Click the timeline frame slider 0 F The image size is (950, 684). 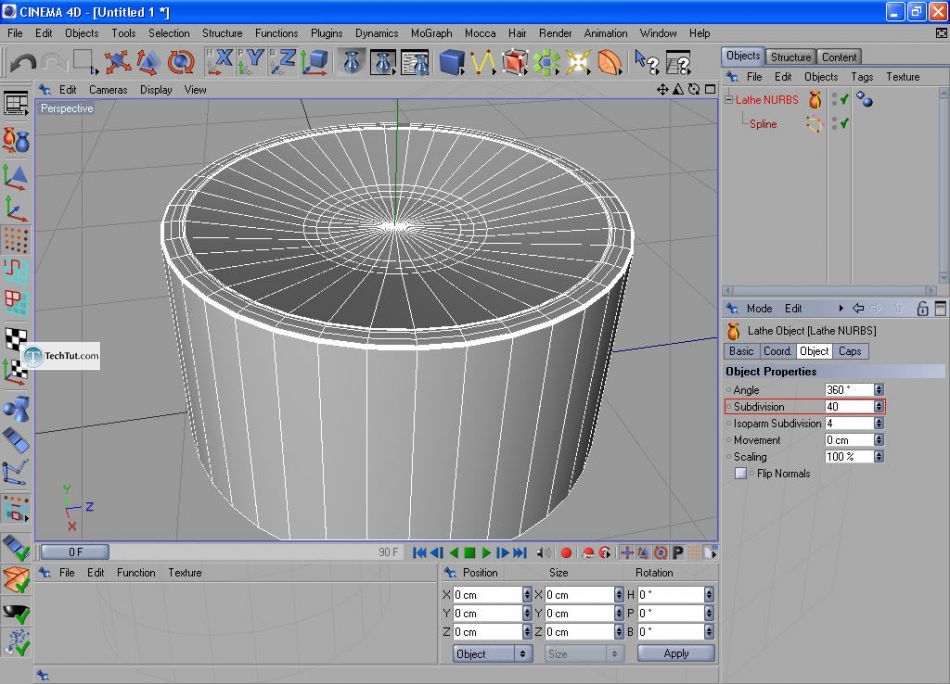tap(75, 552)
